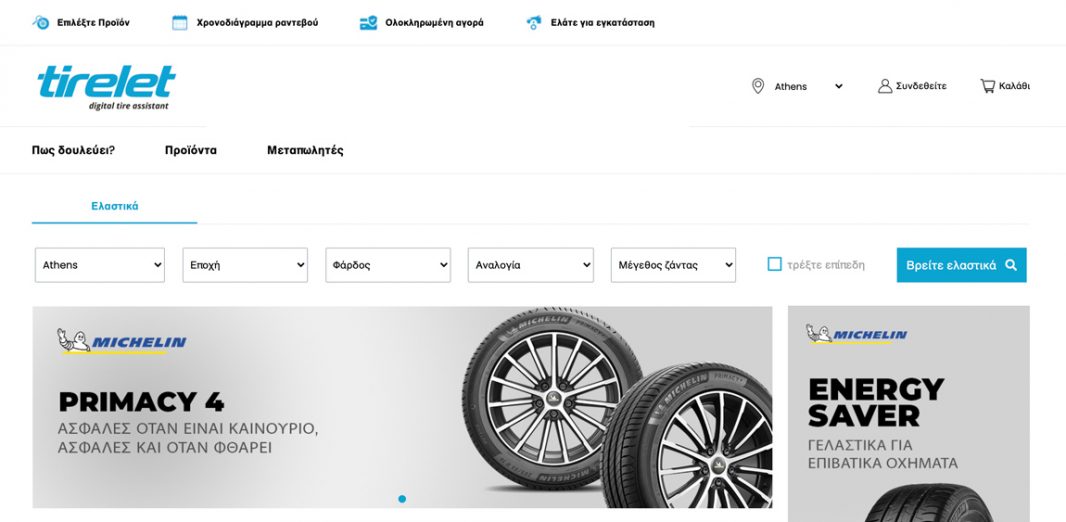Screen dimensions: 1066x522
Task: Click the Καλάθι cart link
Action: tap(1005, 86)
